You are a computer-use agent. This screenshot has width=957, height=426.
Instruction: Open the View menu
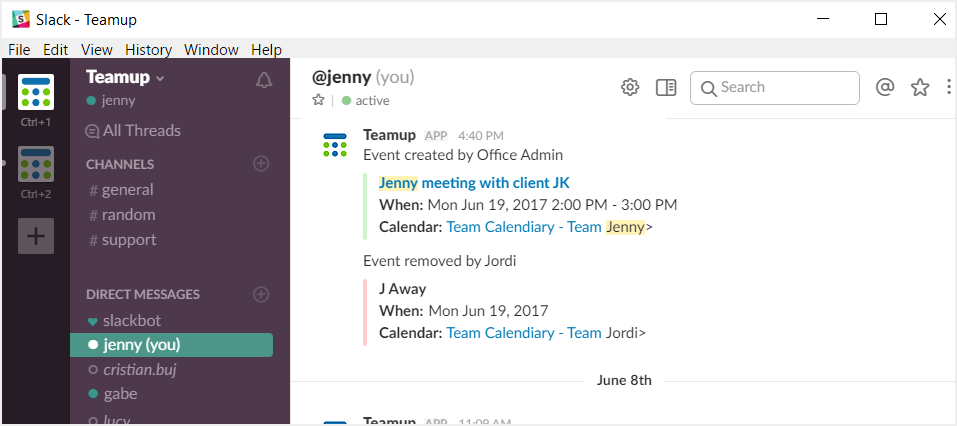tap(96, 50)
